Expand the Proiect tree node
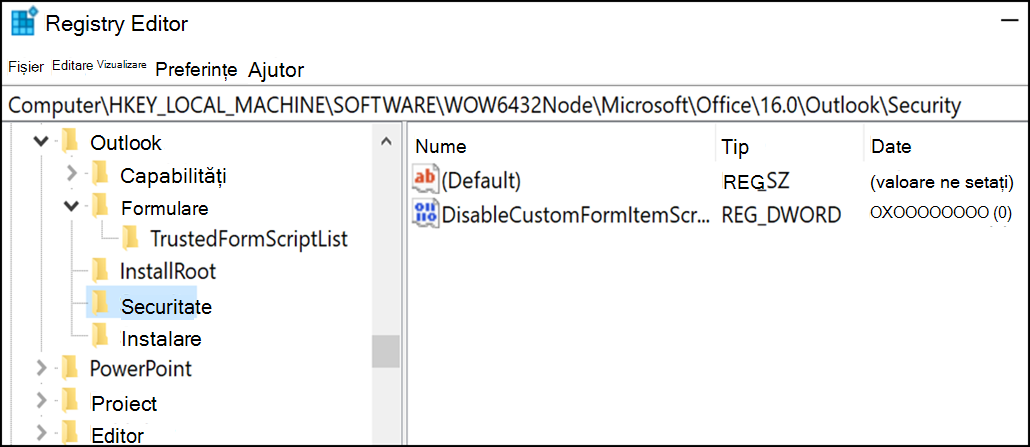Screen dimensions: 1030x447 click(x=41, y=400)
